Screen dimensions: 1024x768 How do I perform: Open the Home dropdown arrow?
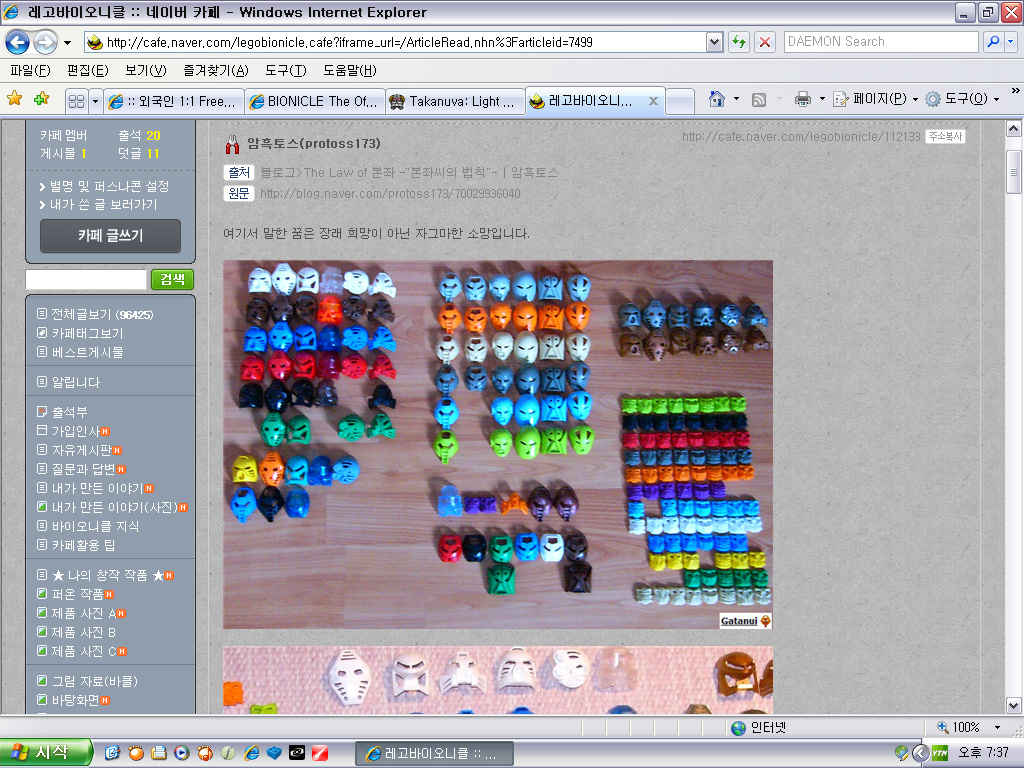[x=737, y=99]
